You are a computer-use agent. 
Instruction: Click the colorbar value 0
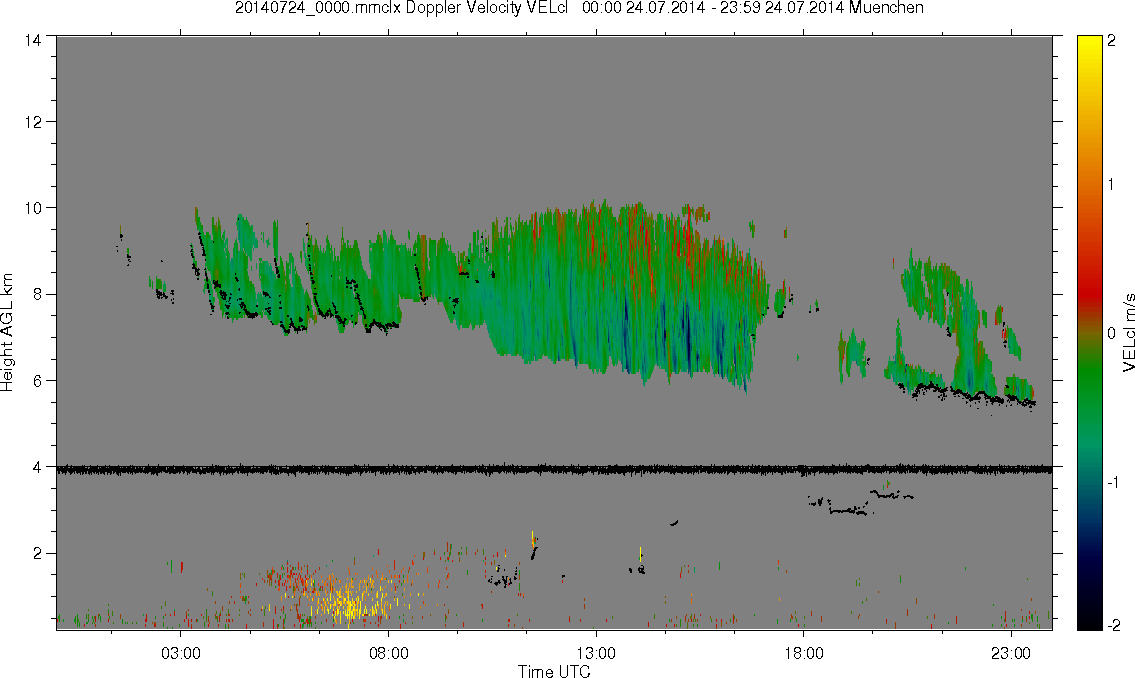[x=1111, y=334]
